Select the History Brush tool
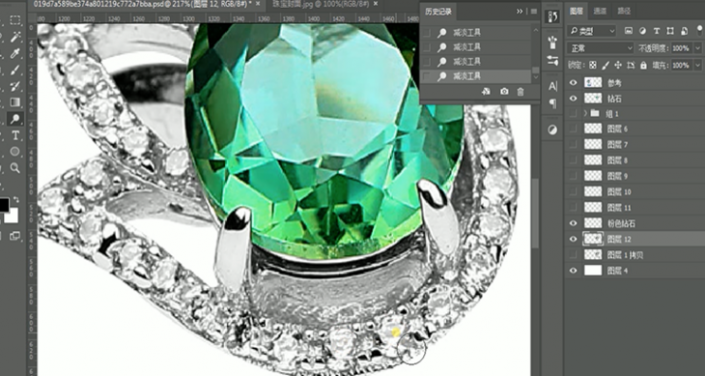Screen dimensions: 705x376 tap(15, 86)
